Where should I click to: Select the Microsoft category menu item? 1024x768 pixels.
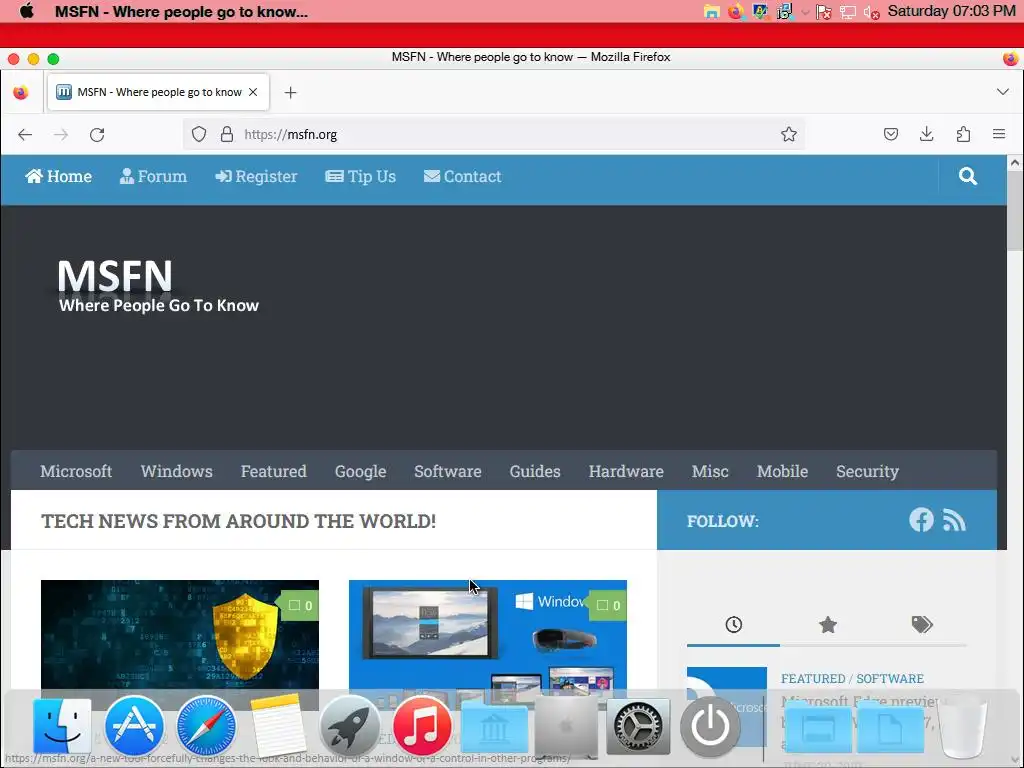76,472
